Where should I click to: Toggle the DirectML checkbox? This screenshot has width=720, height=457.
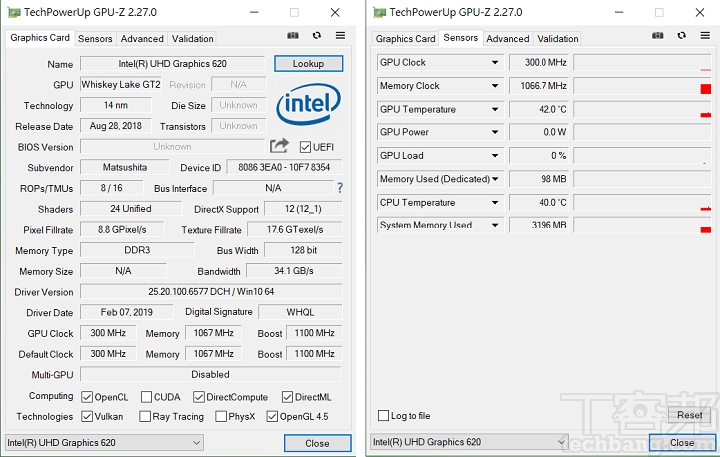(287, 397)
